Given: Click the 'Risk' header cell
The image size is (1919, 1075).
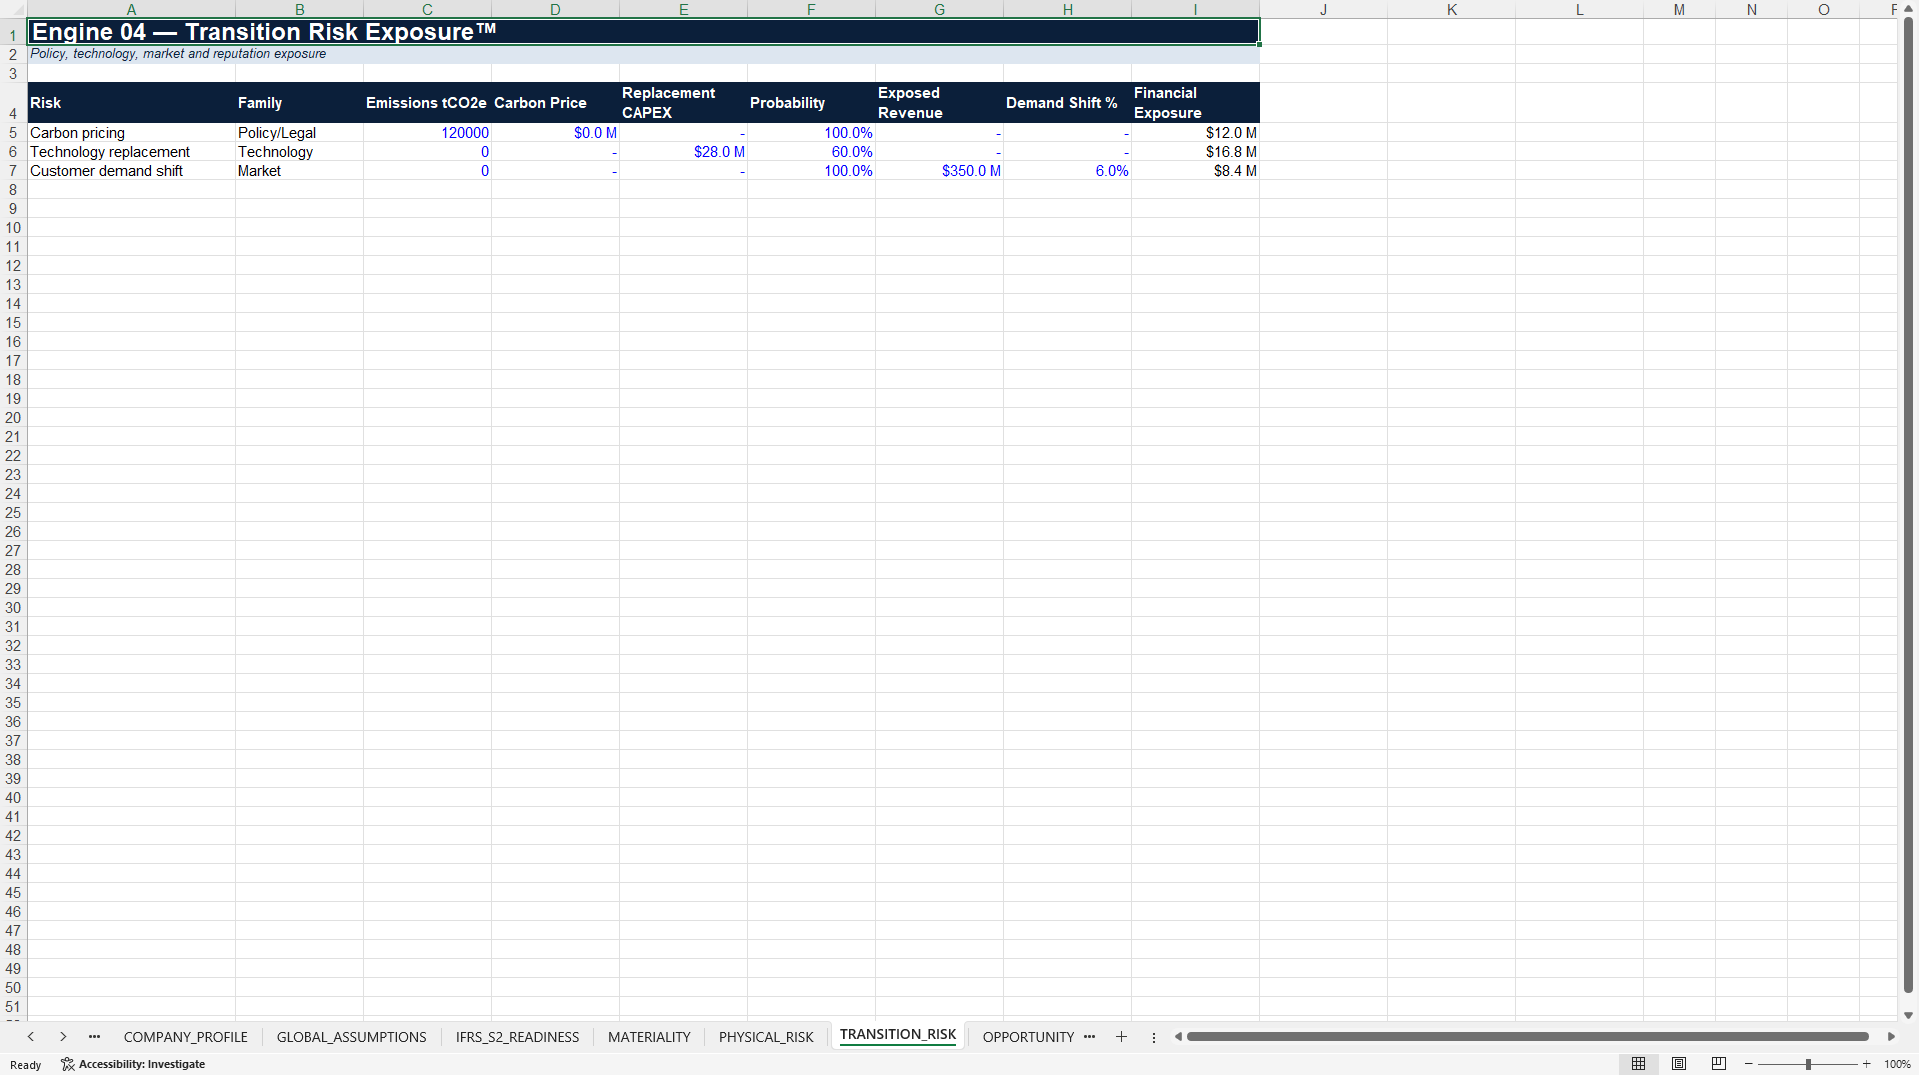Looking at the screenshot, I should [x=131, y=103].
